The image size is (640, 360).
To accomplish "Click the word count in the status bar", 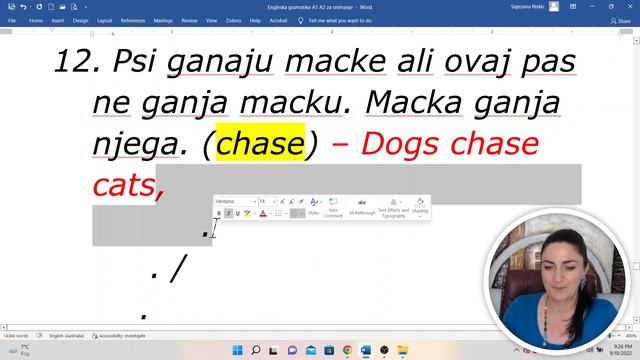I will (16, 336).
